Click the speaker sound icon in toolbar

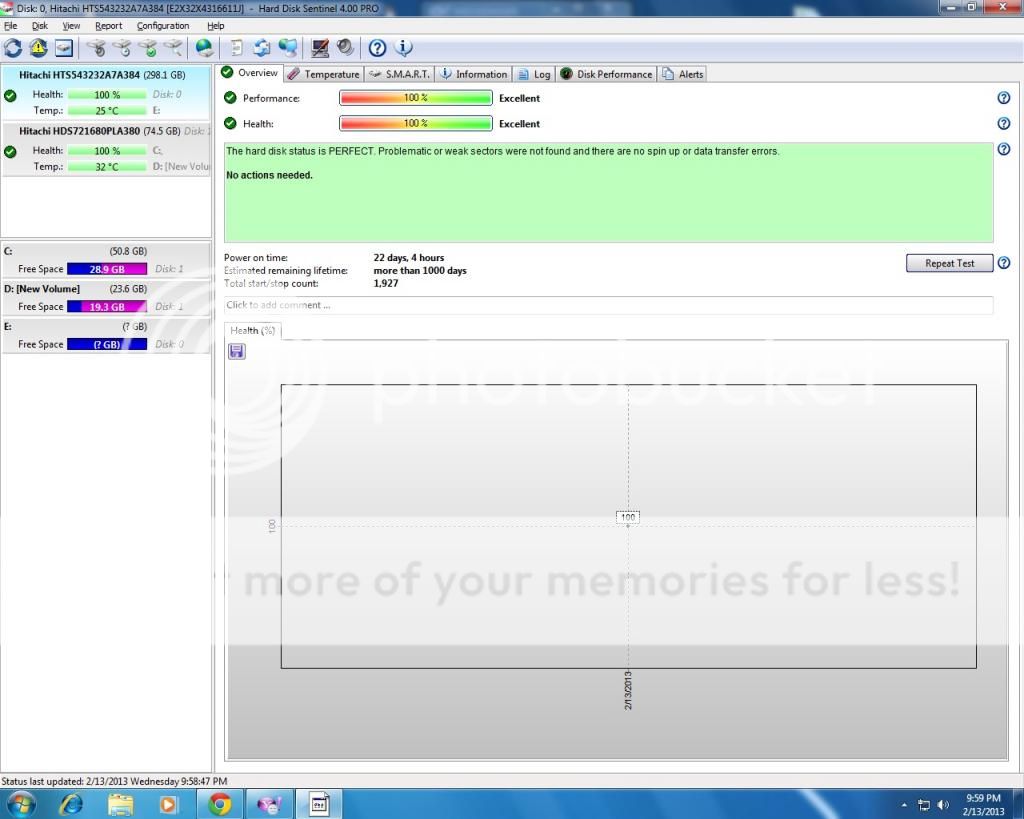(x=345, y=47)
